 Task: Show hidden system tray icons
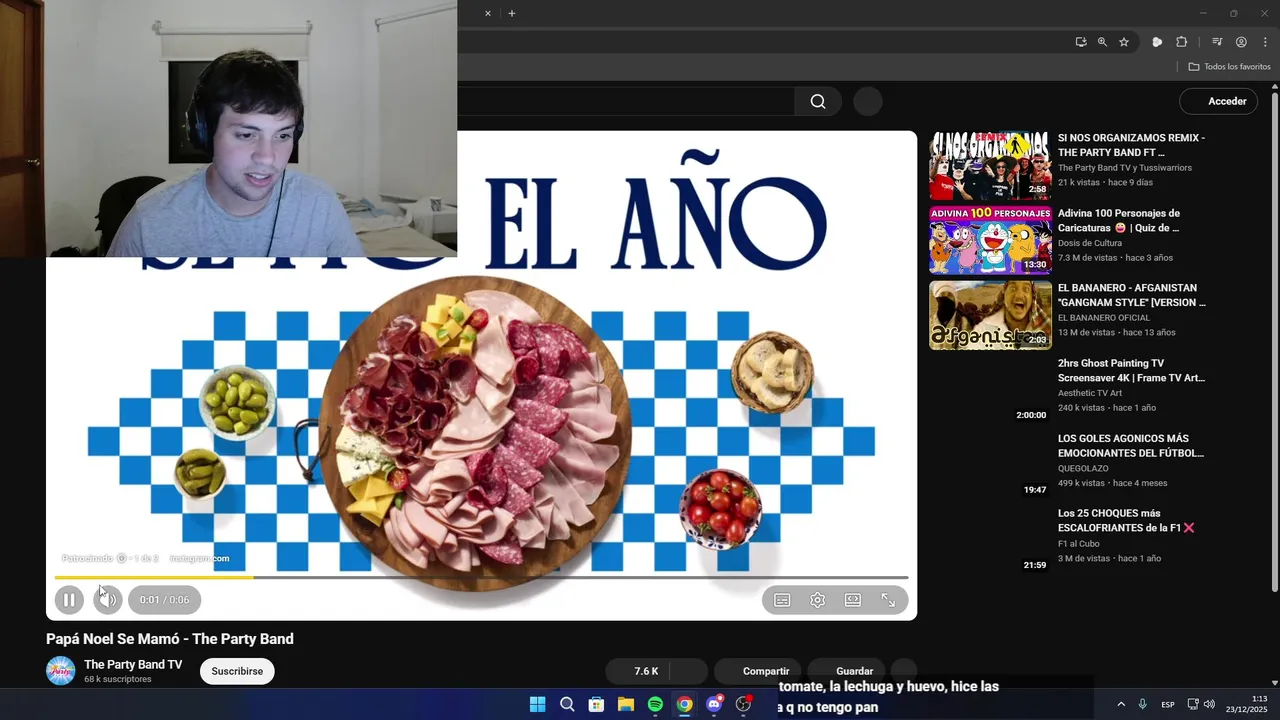point(1121,704)
